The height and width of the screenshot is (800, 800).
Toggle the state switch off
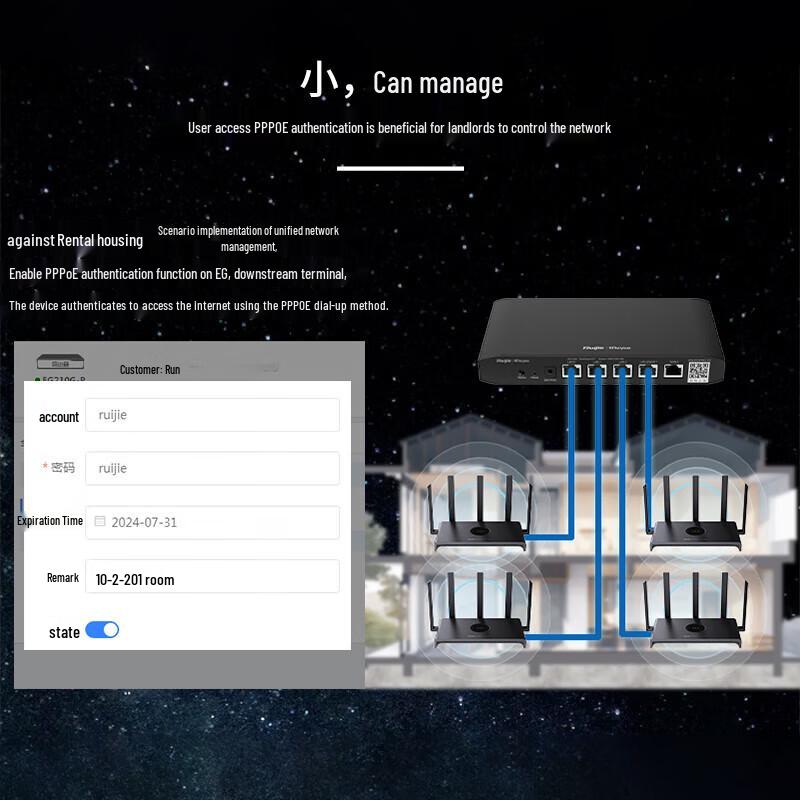pos(102,630)
